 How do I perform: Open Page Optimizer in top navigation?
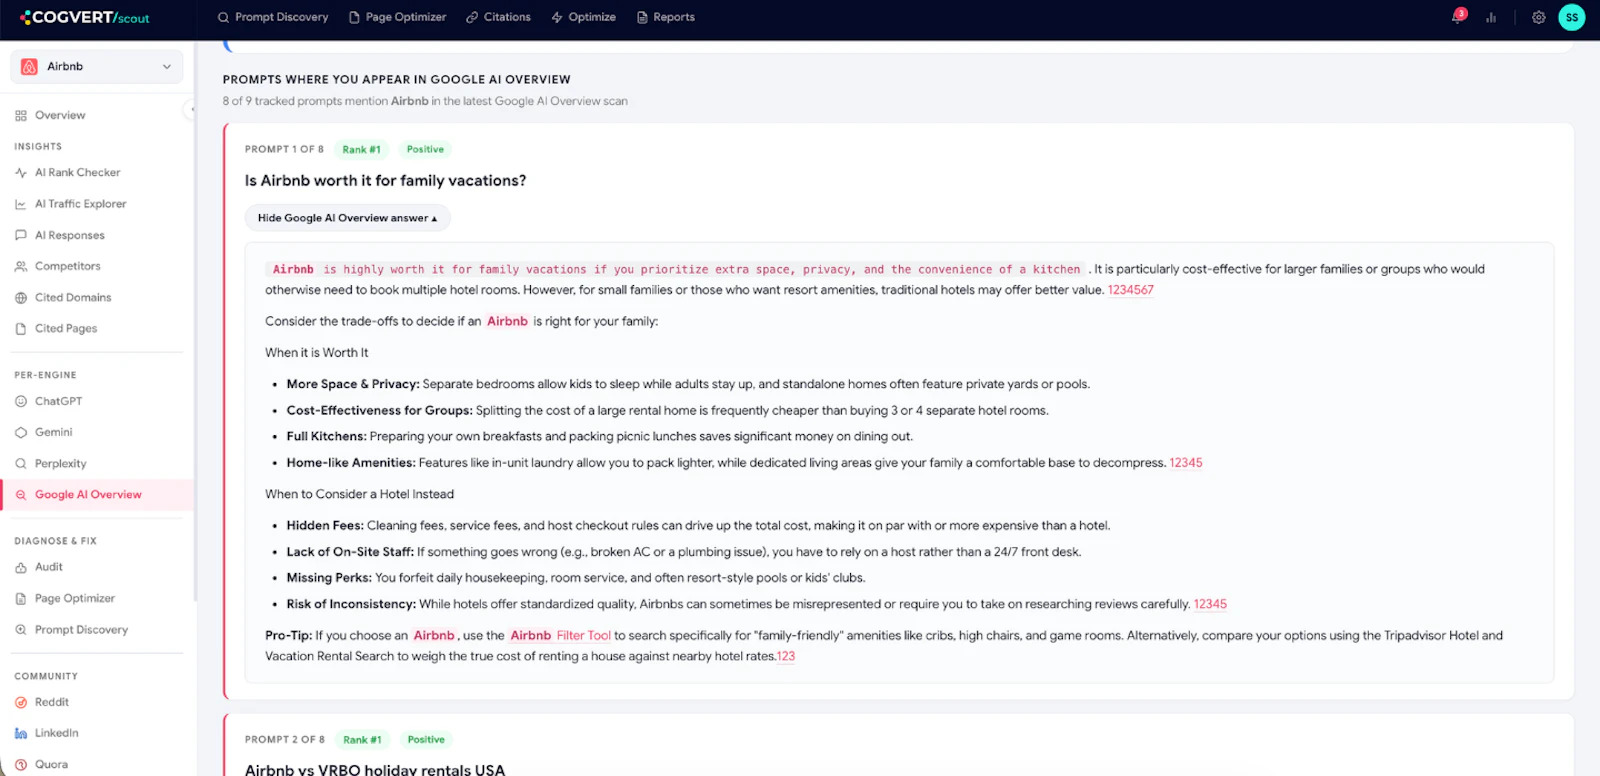tap(397, 17)
